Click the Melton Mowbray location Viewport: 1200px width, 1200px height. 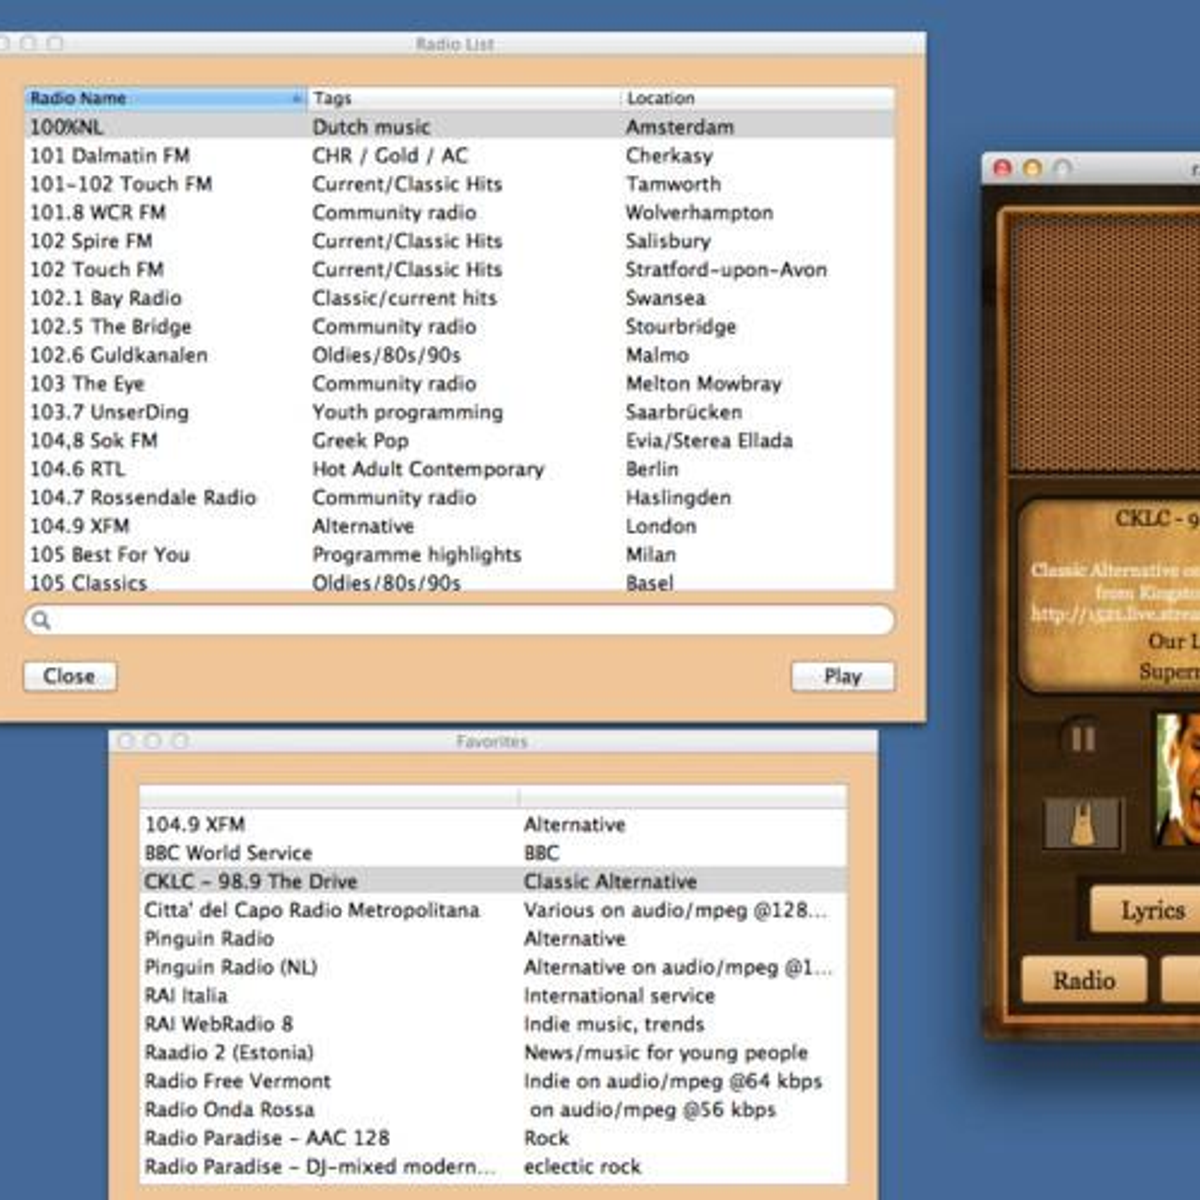coord(703,383)
